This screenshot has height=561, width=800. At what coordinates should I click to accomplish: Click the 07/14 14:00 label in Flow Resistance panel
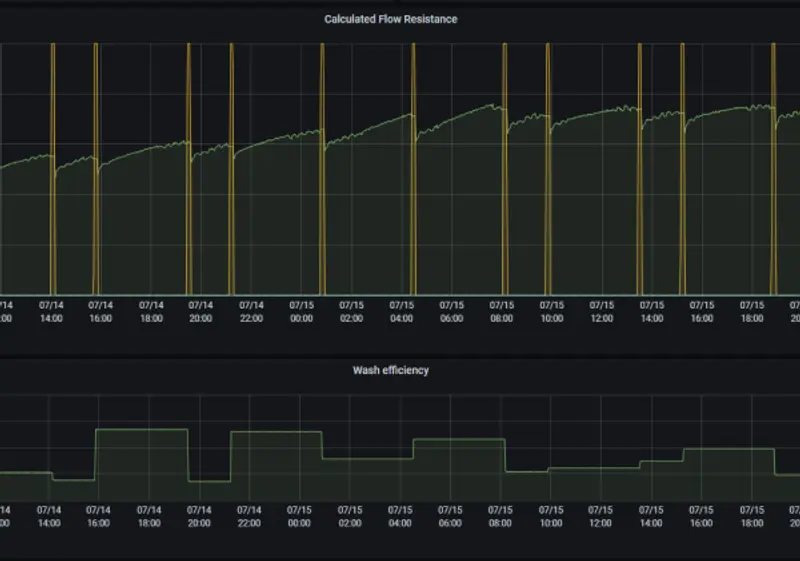click(51, 312)
